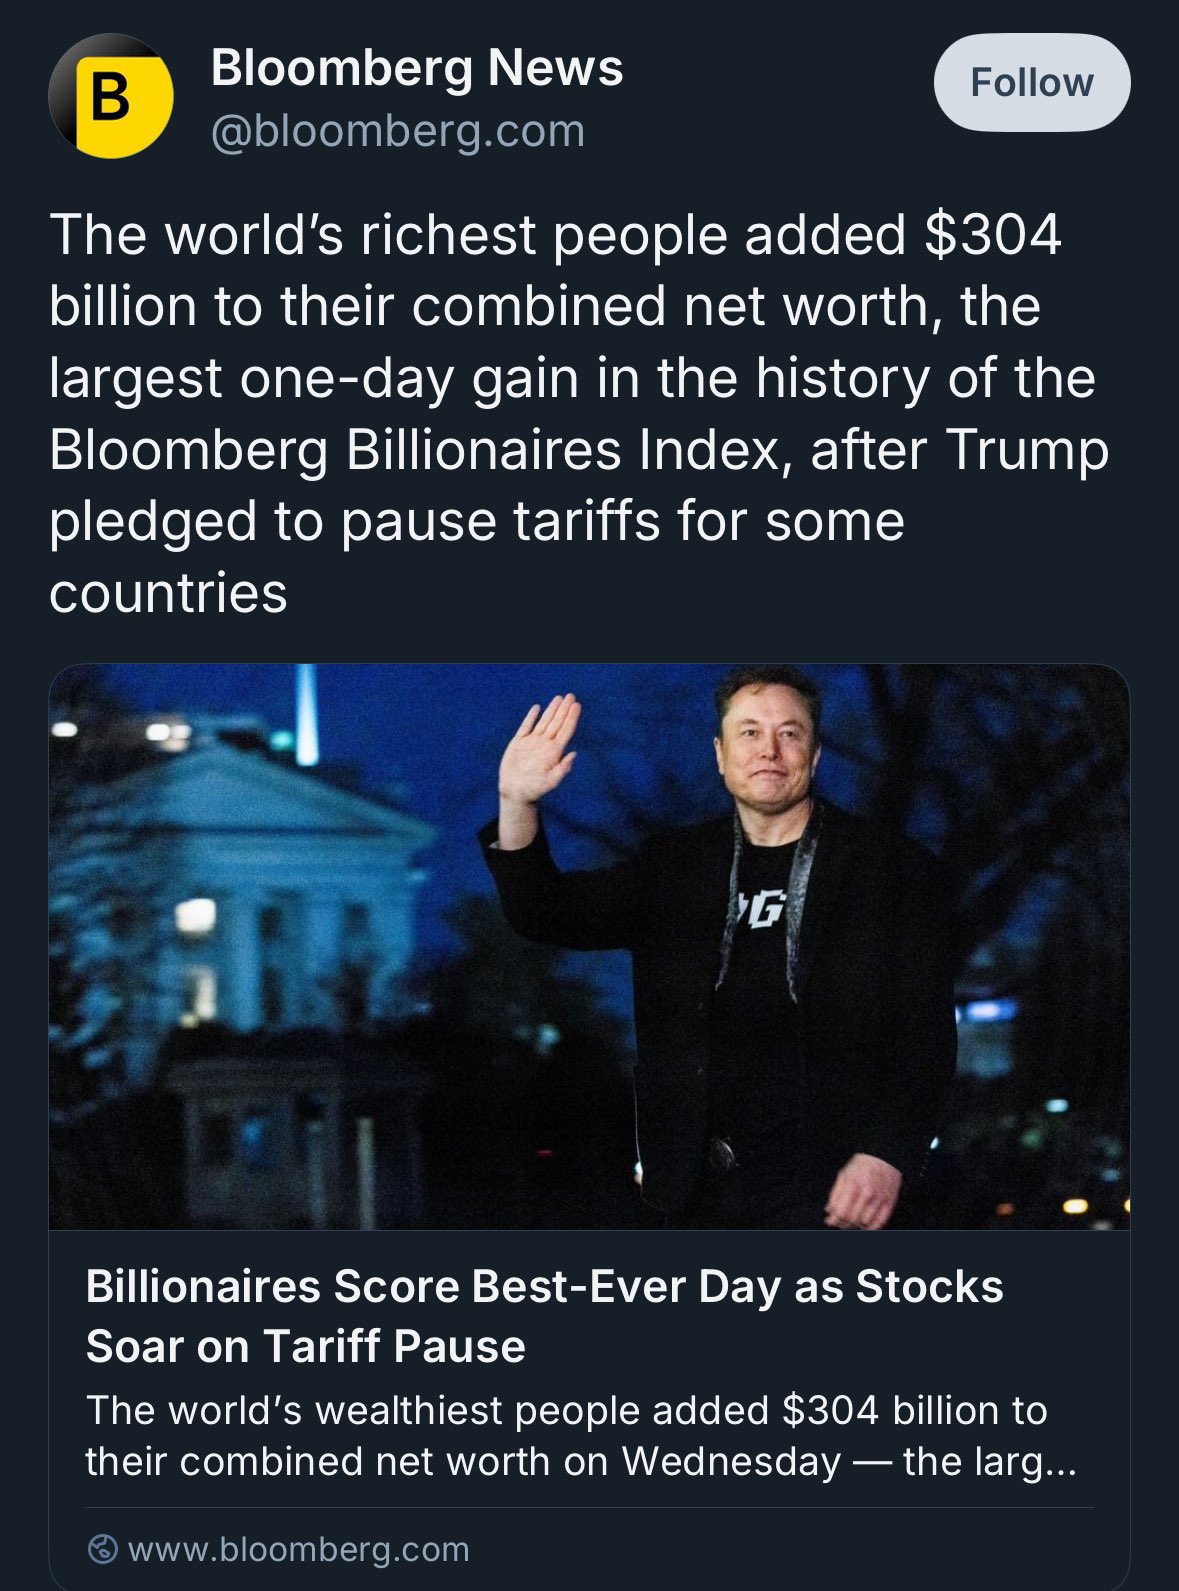Click the lit monument spire in the photo
Image resolution: width=1179 pixels, height=1591 pixels.
[x=307, y=715]
